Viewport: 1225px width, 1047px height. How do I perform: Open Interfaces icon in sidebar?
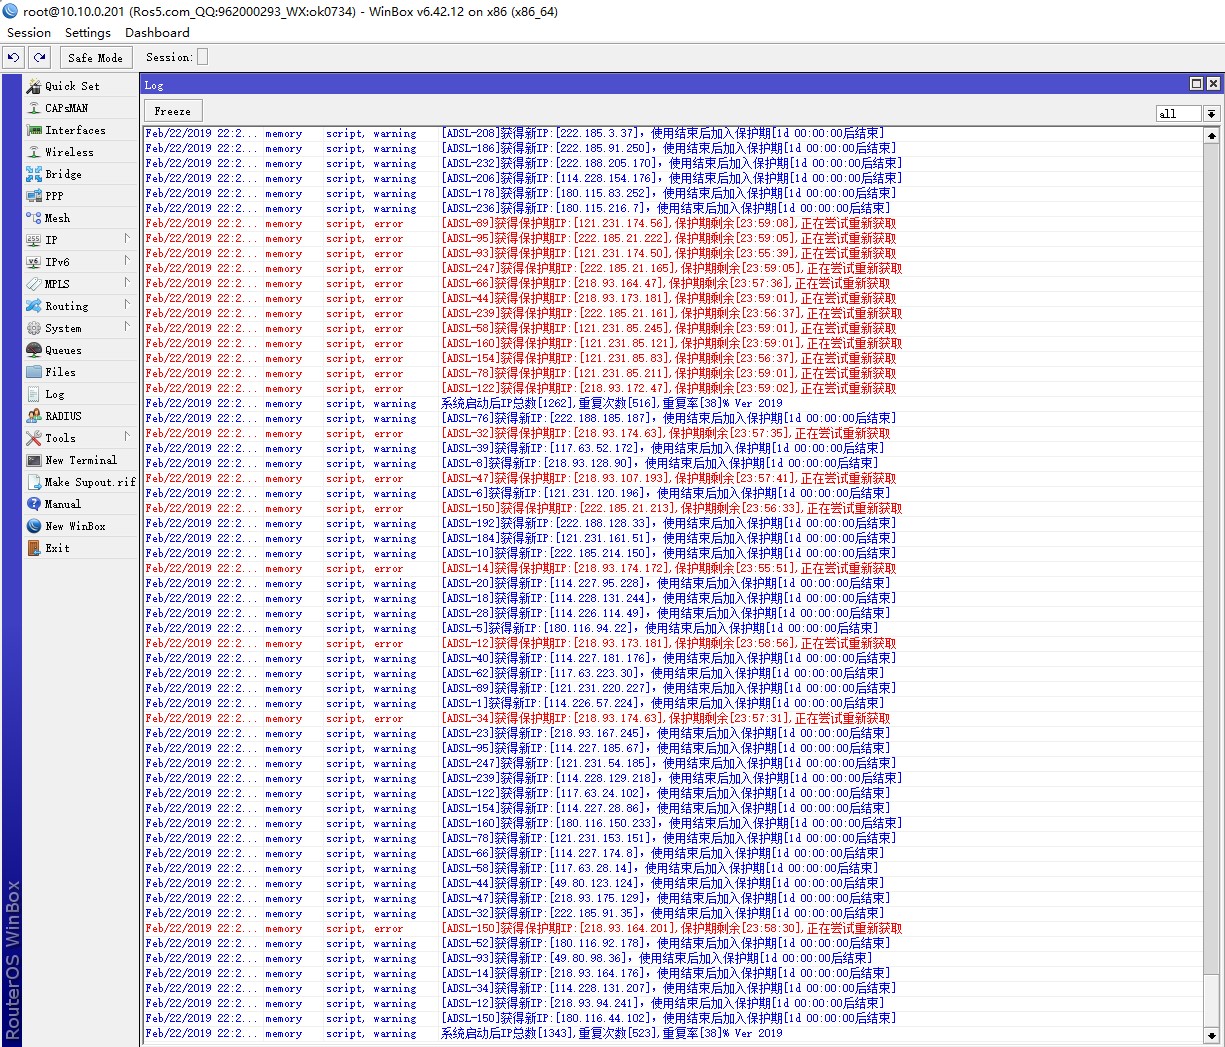pyautogui.click(x=34, y=130)
